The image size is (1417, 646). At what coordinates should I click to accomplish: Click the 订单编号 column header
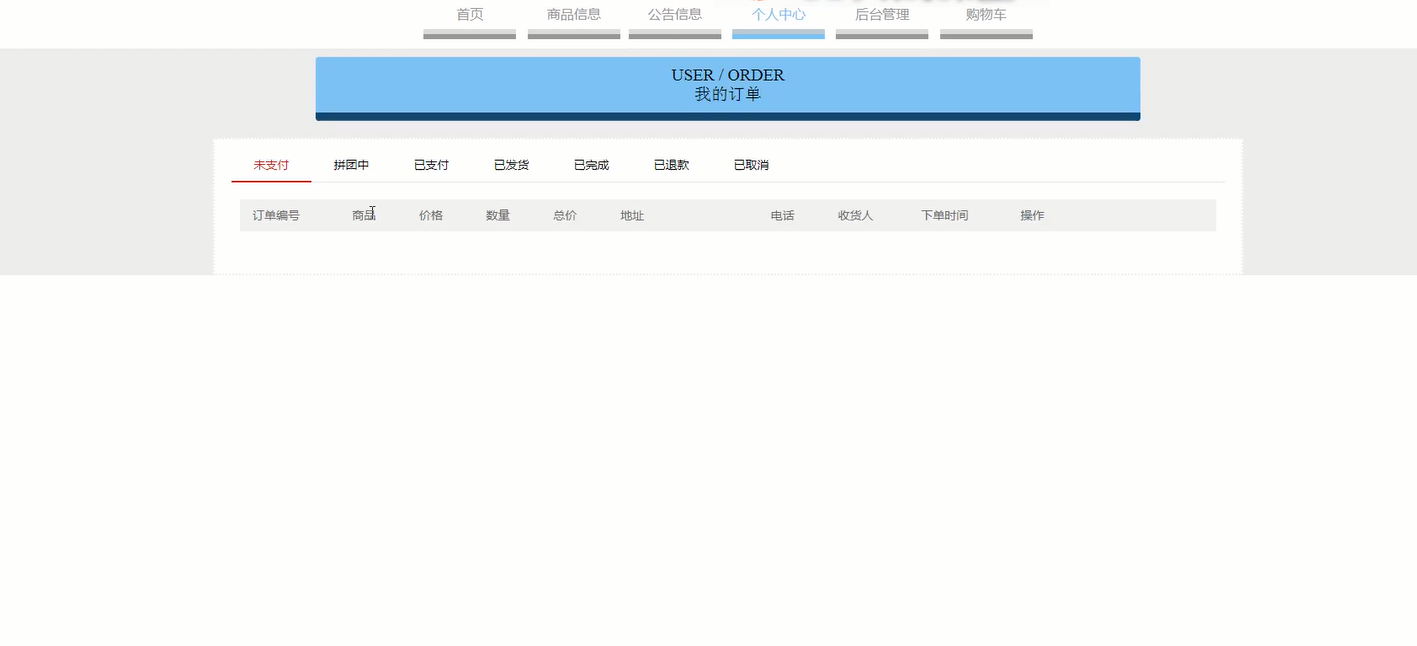point(276,215)
